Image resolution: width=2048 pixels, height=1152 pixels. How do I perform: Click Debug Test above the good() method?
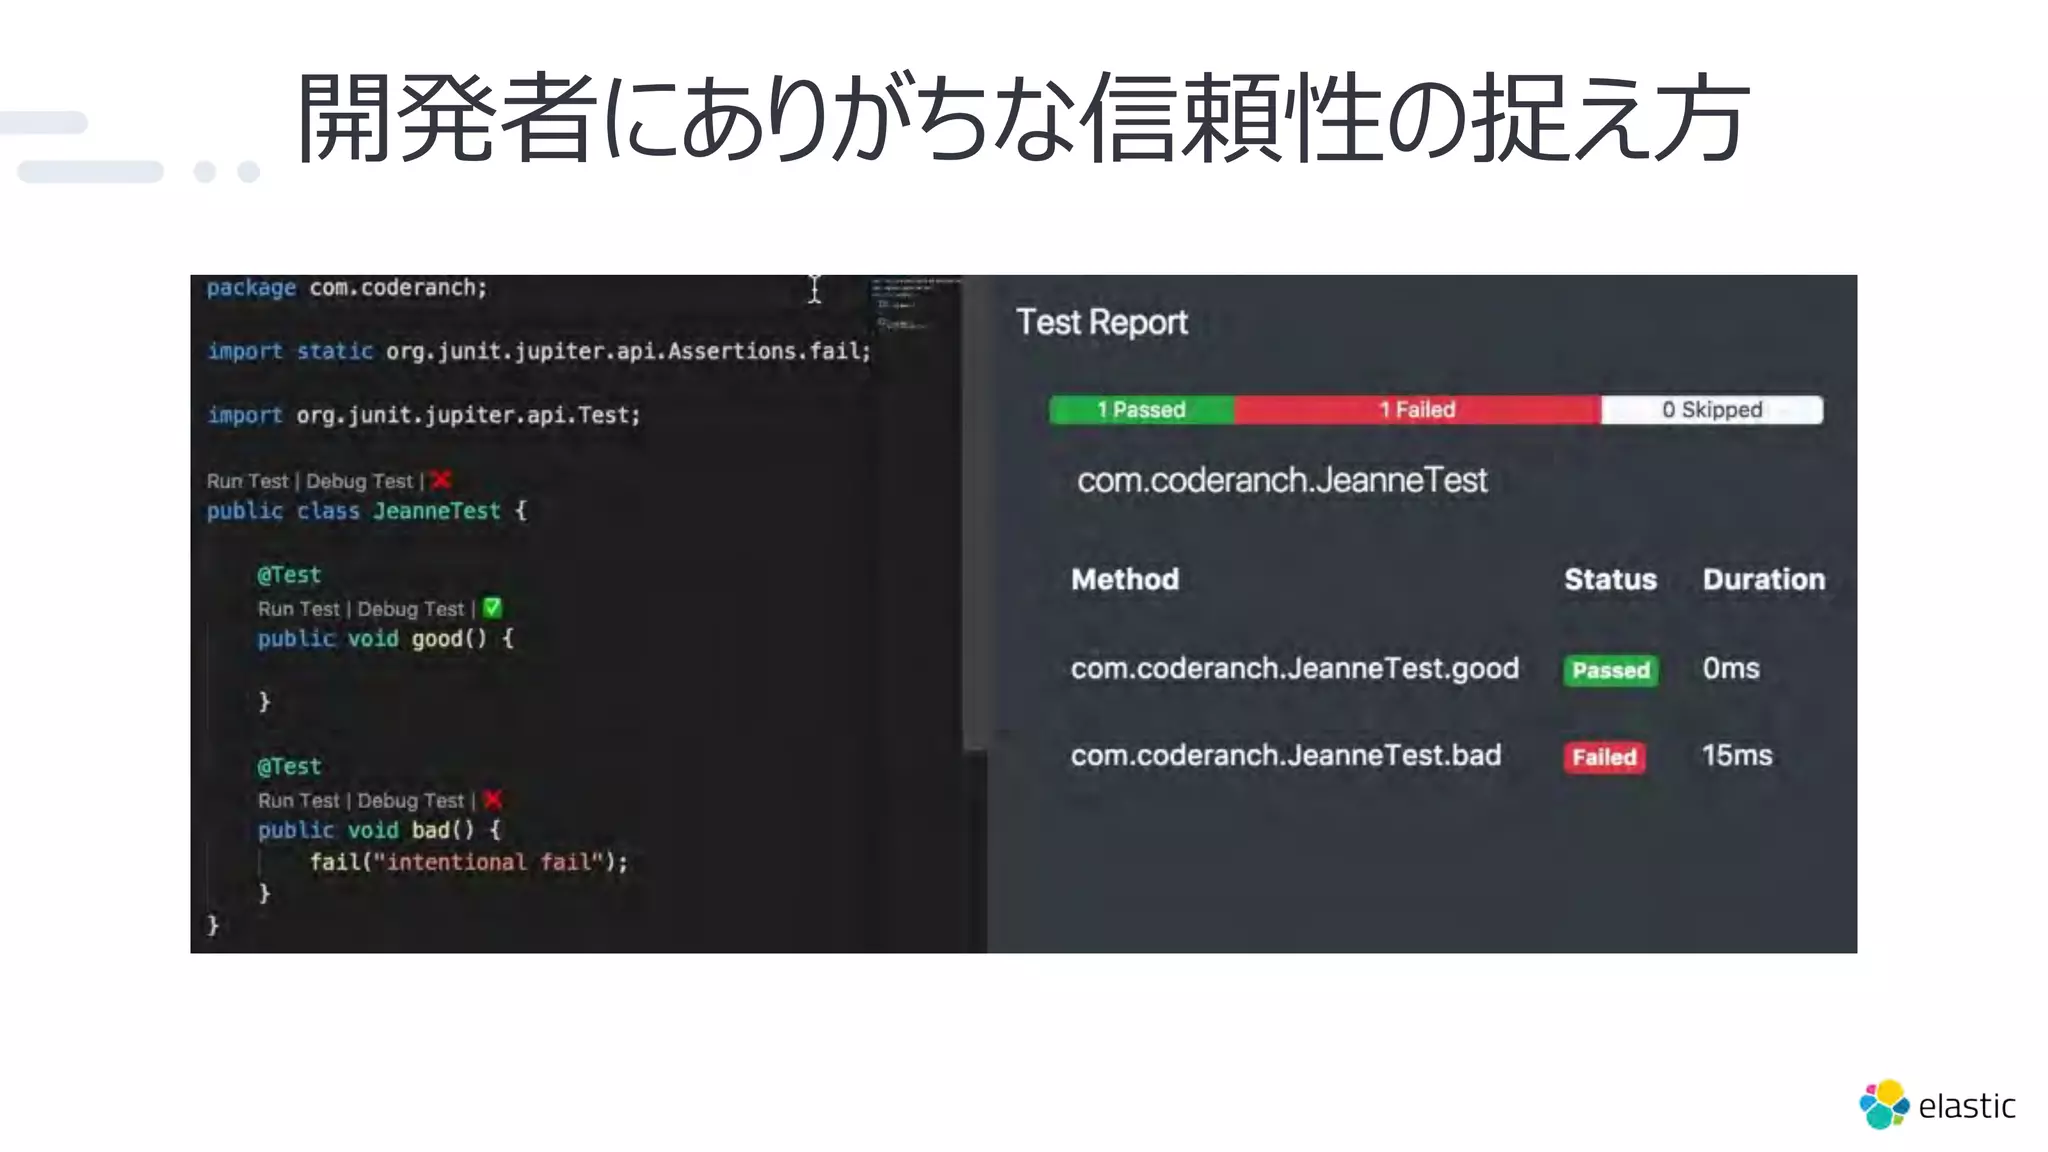pyautogui.click(x=410, y=609)
